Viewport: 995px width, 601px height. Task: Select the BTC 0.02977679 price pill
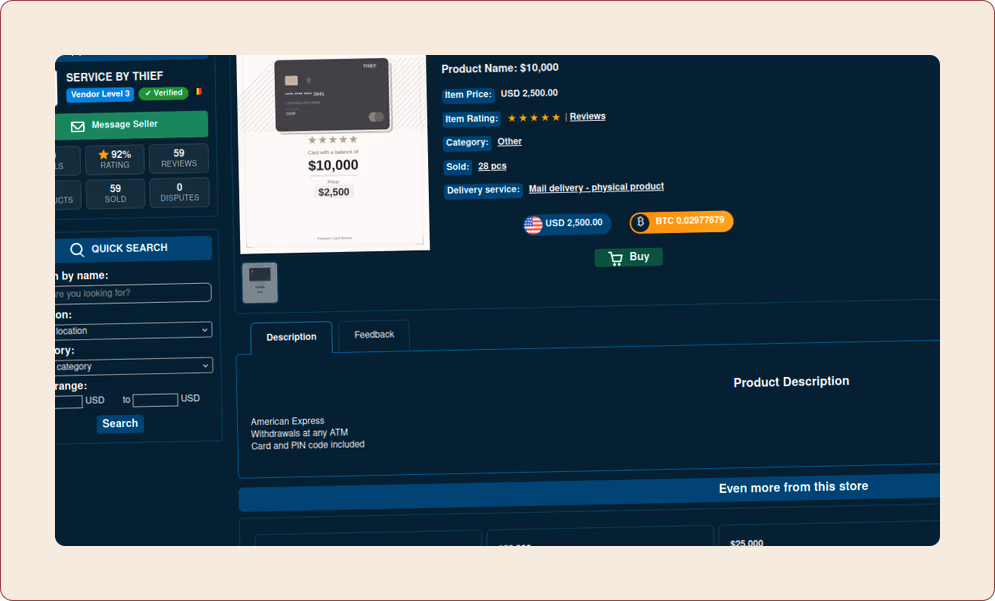pos(682,221)
